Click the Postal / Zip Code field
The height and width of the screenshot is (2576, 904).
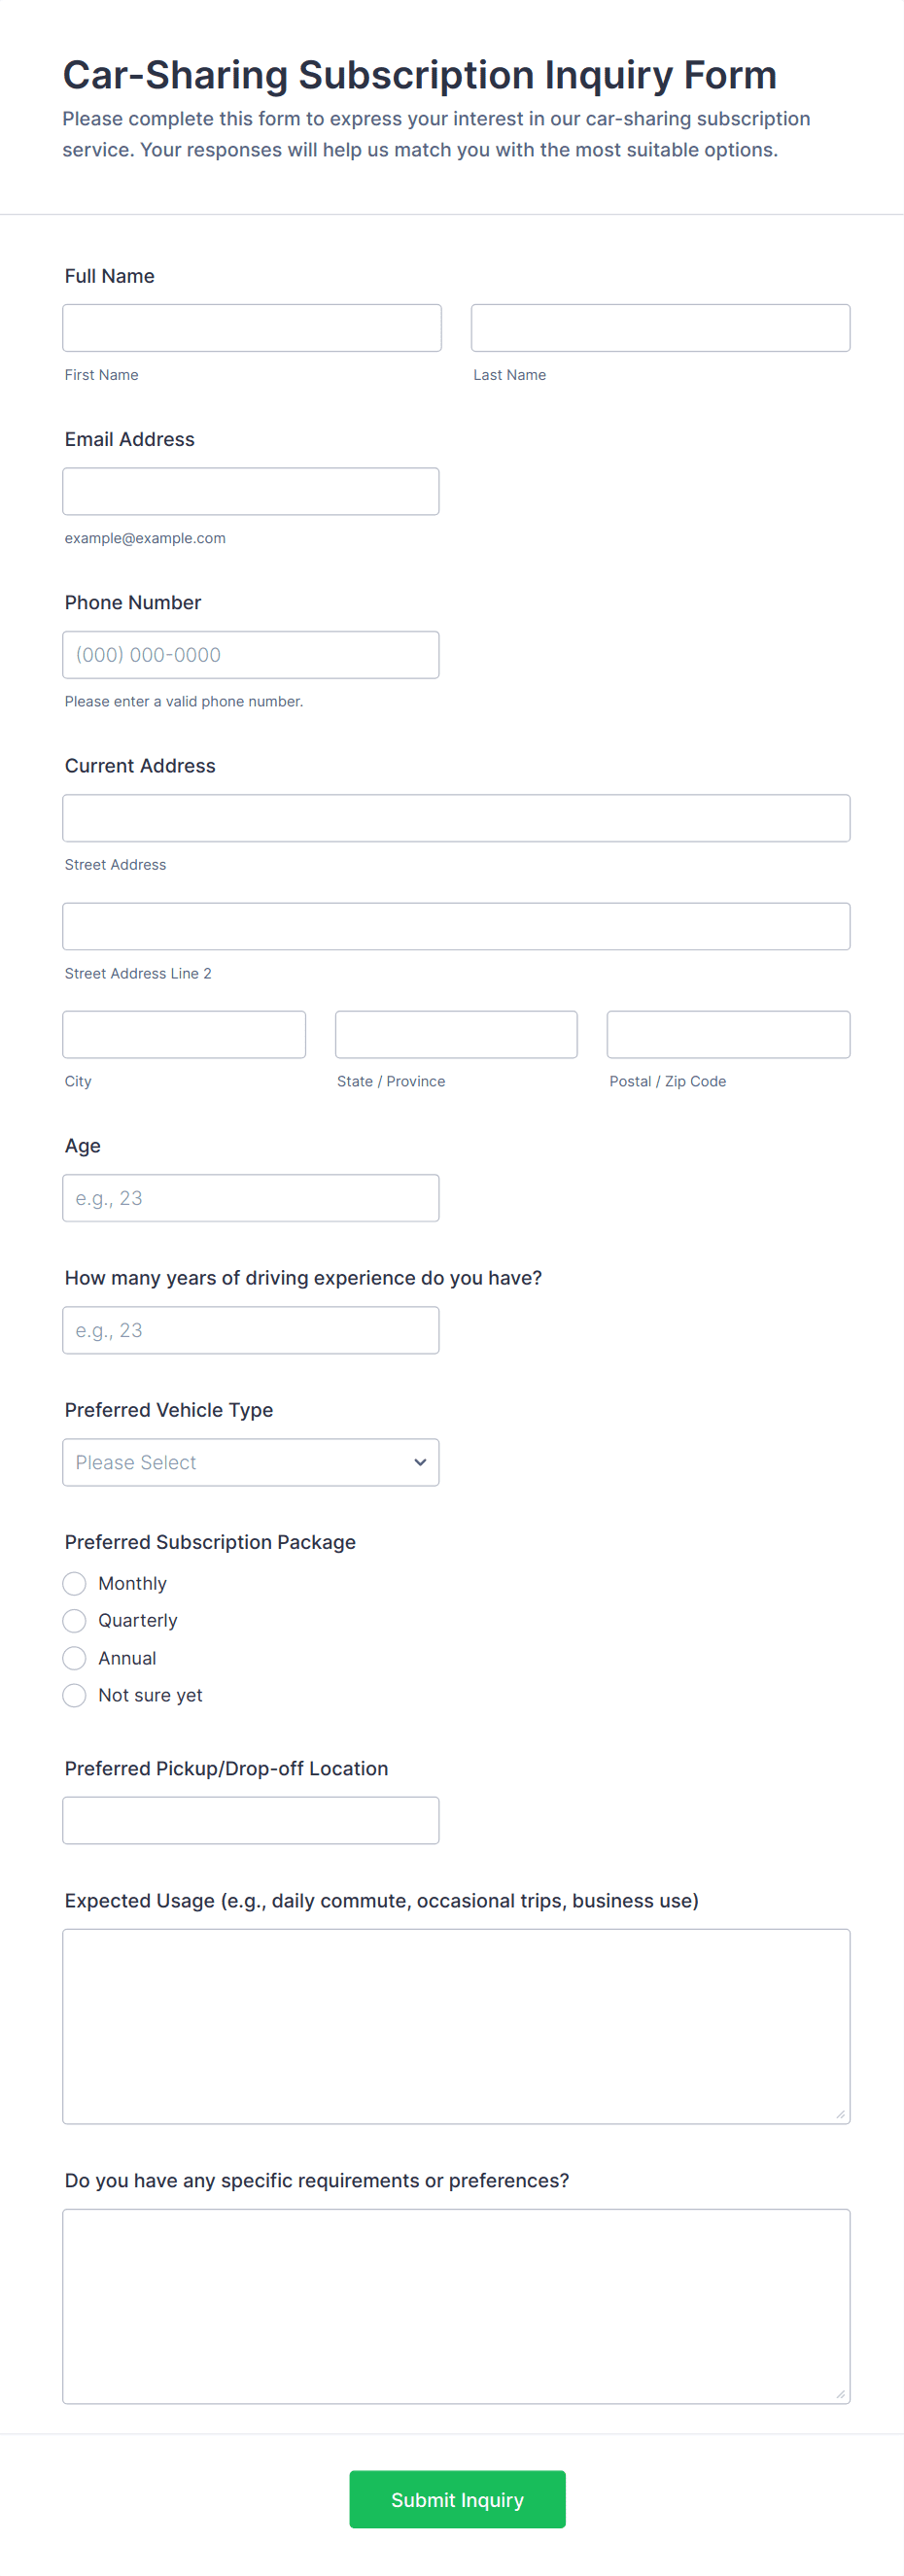(x=728, y=1034)
